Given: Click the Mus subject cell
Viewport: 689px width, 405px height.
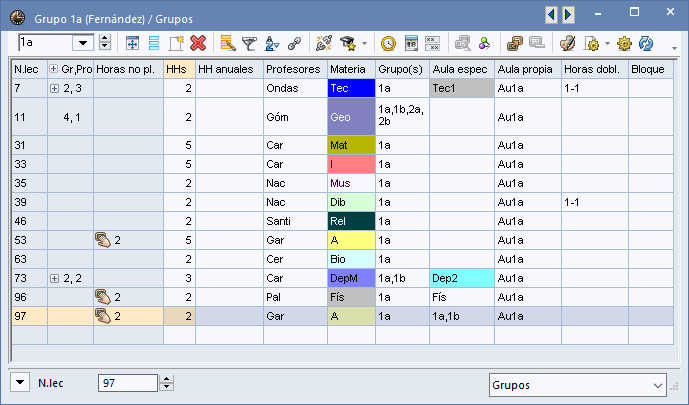Looking at the screenshot, I should pos(351,183).
